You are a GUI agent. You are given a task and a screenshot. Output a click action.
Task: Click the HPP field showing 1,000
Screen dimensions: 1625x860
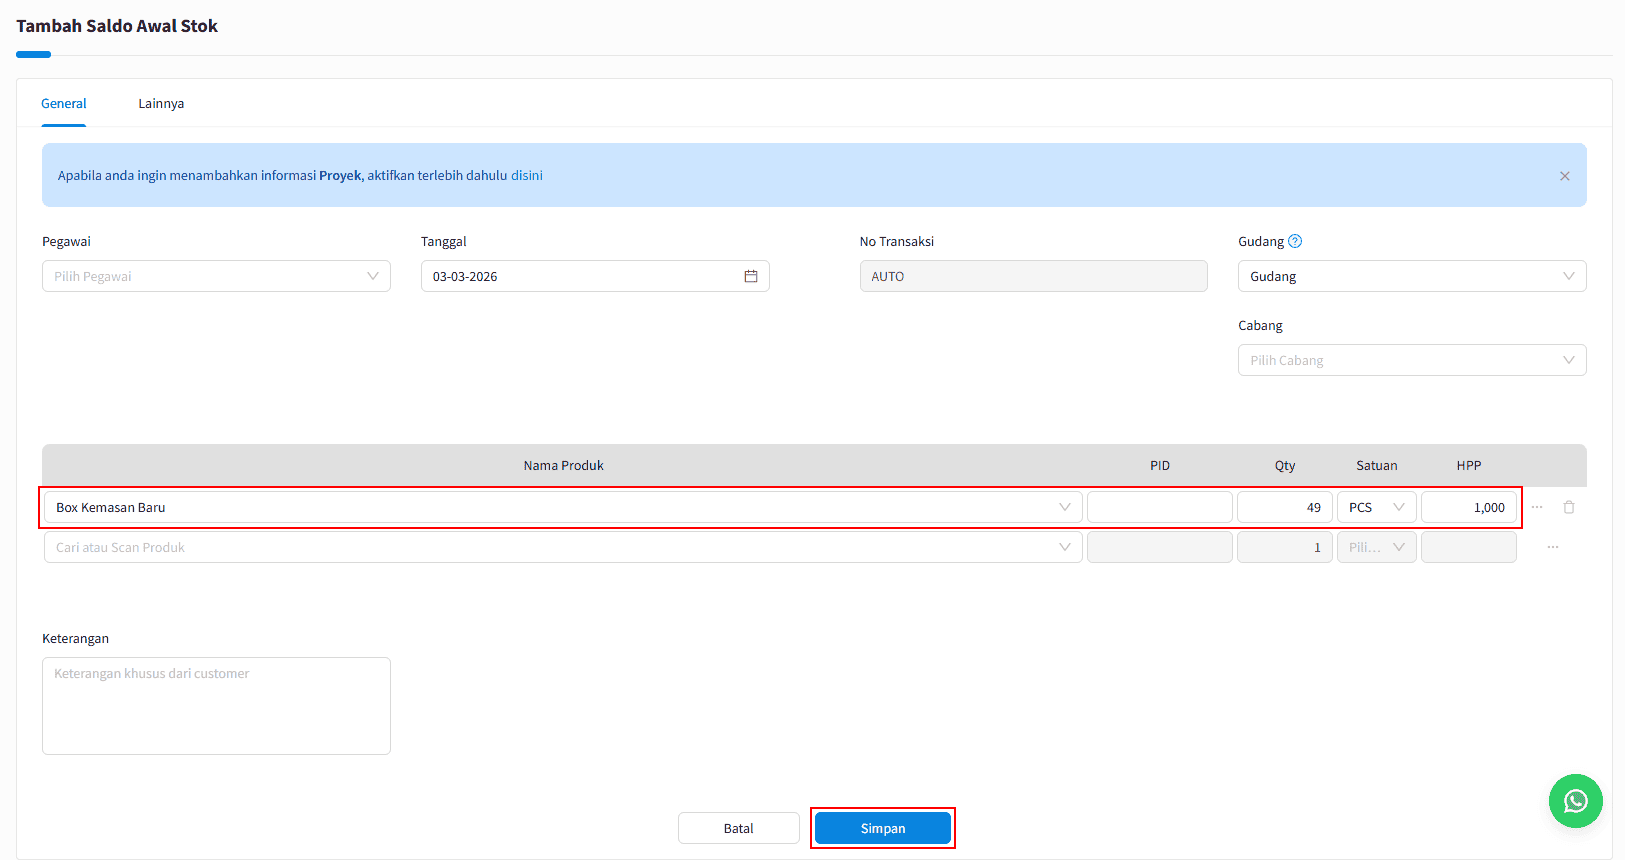[1468, 507]
